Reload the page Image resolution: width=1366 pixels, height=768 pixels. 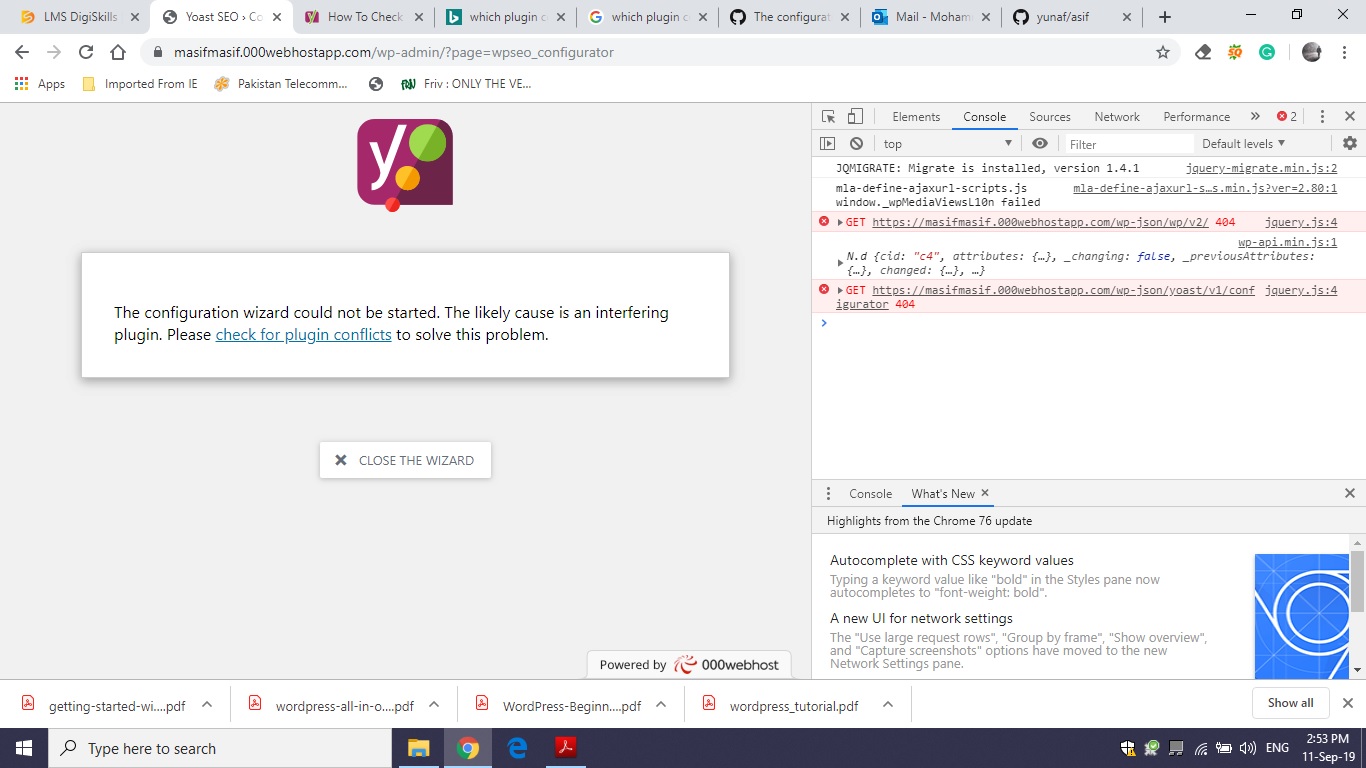pos(86,52)
